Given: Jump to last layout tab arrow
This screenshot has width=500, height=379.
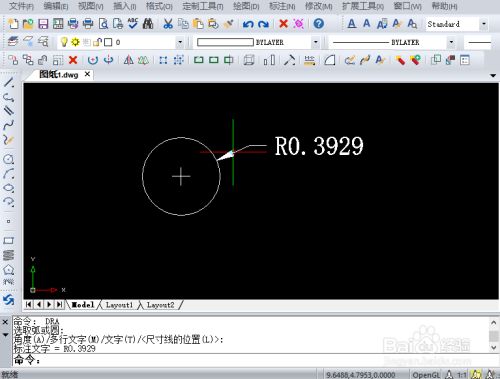Looking at the screenshot, I should pos(59,304).
